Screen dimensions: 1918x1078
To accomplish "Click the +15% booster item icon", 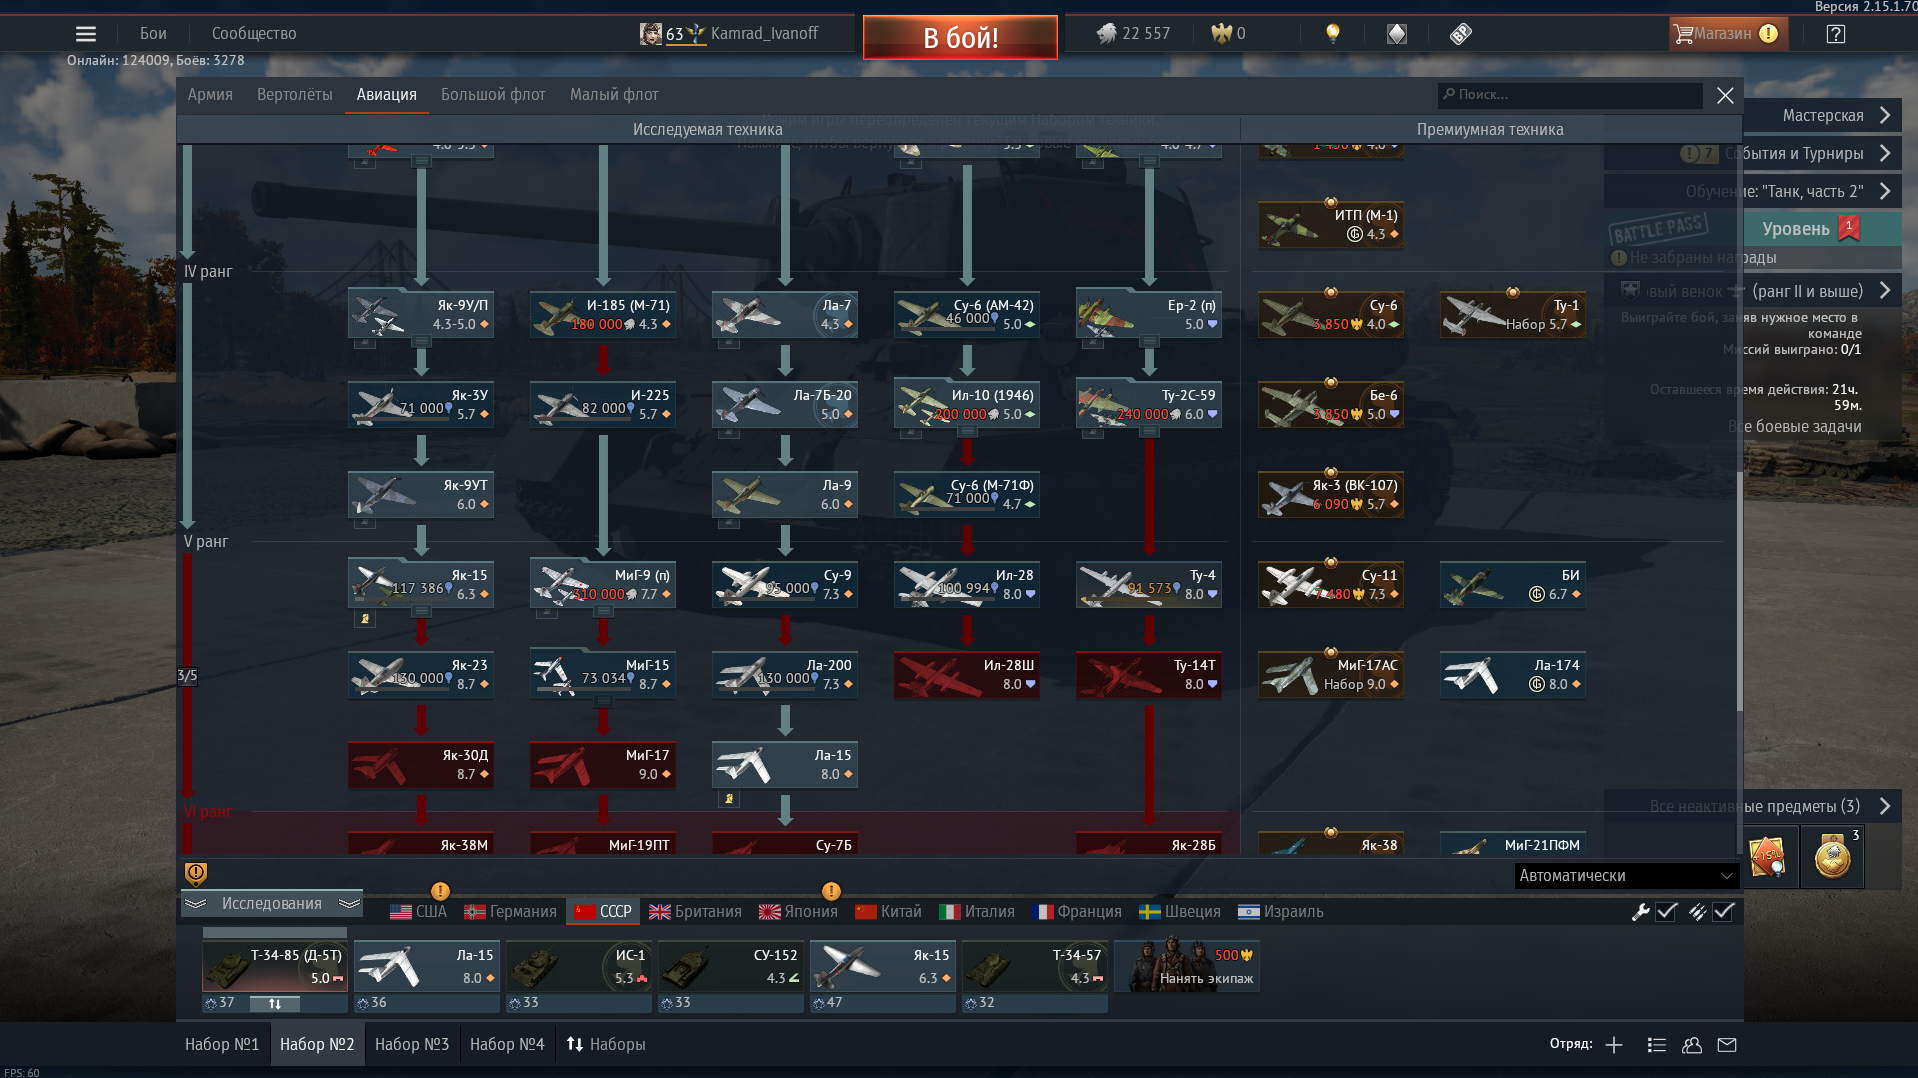I will 1768,857.
